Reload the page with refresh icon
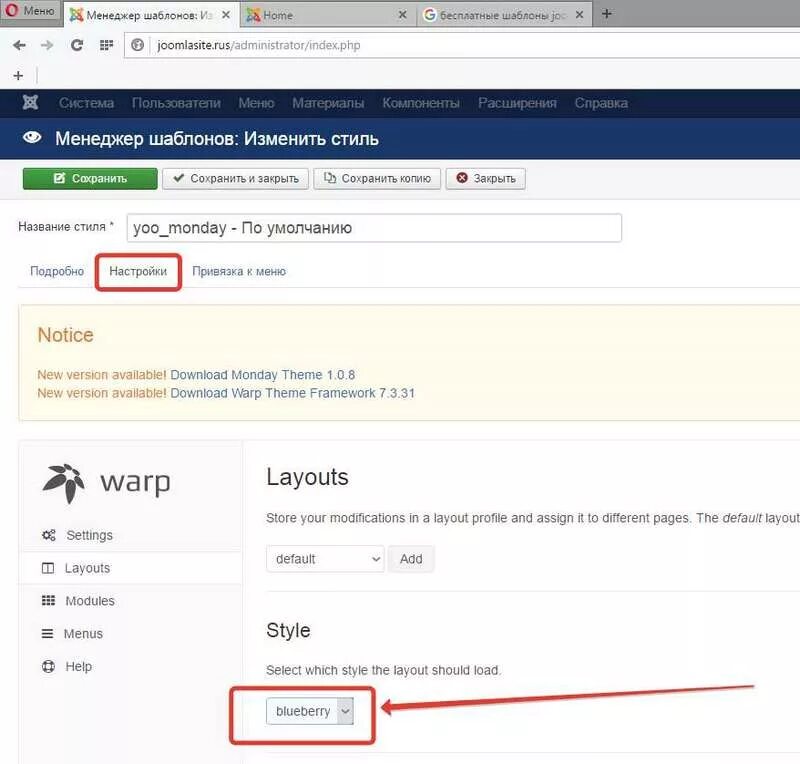 [77, 45]
